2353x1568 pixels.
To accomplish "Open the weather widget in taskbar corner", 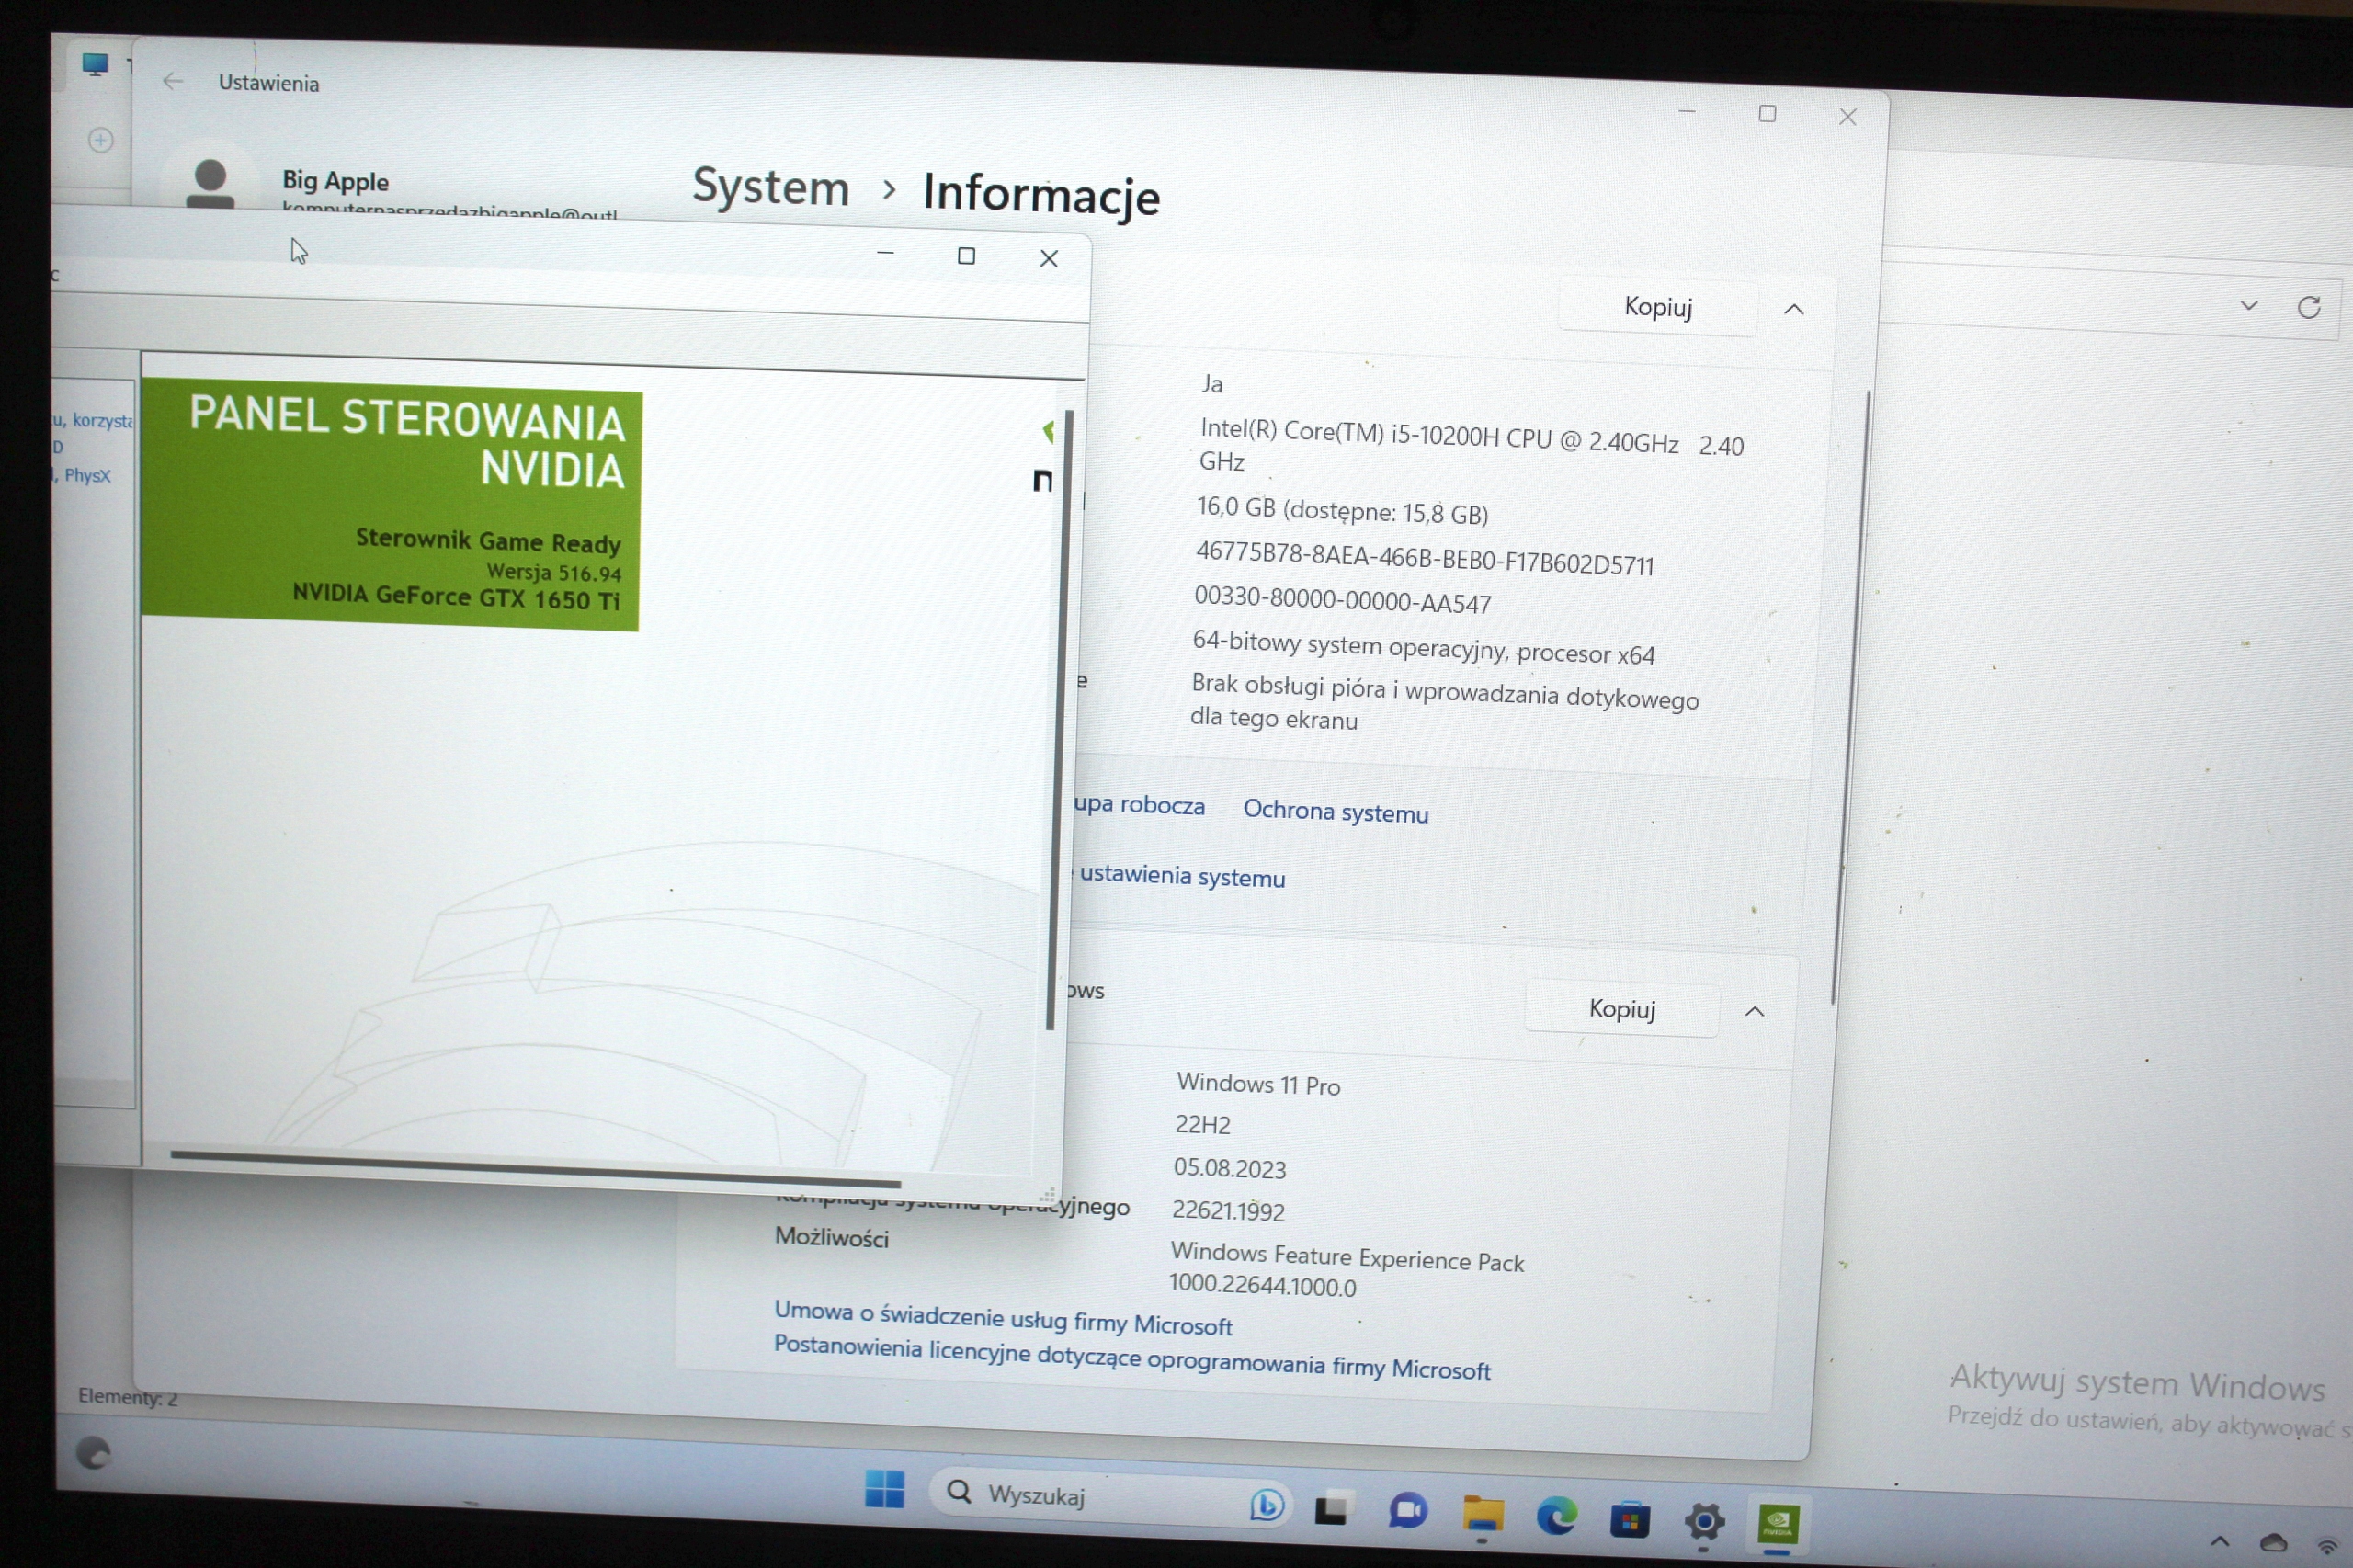I will point(93,1452).
